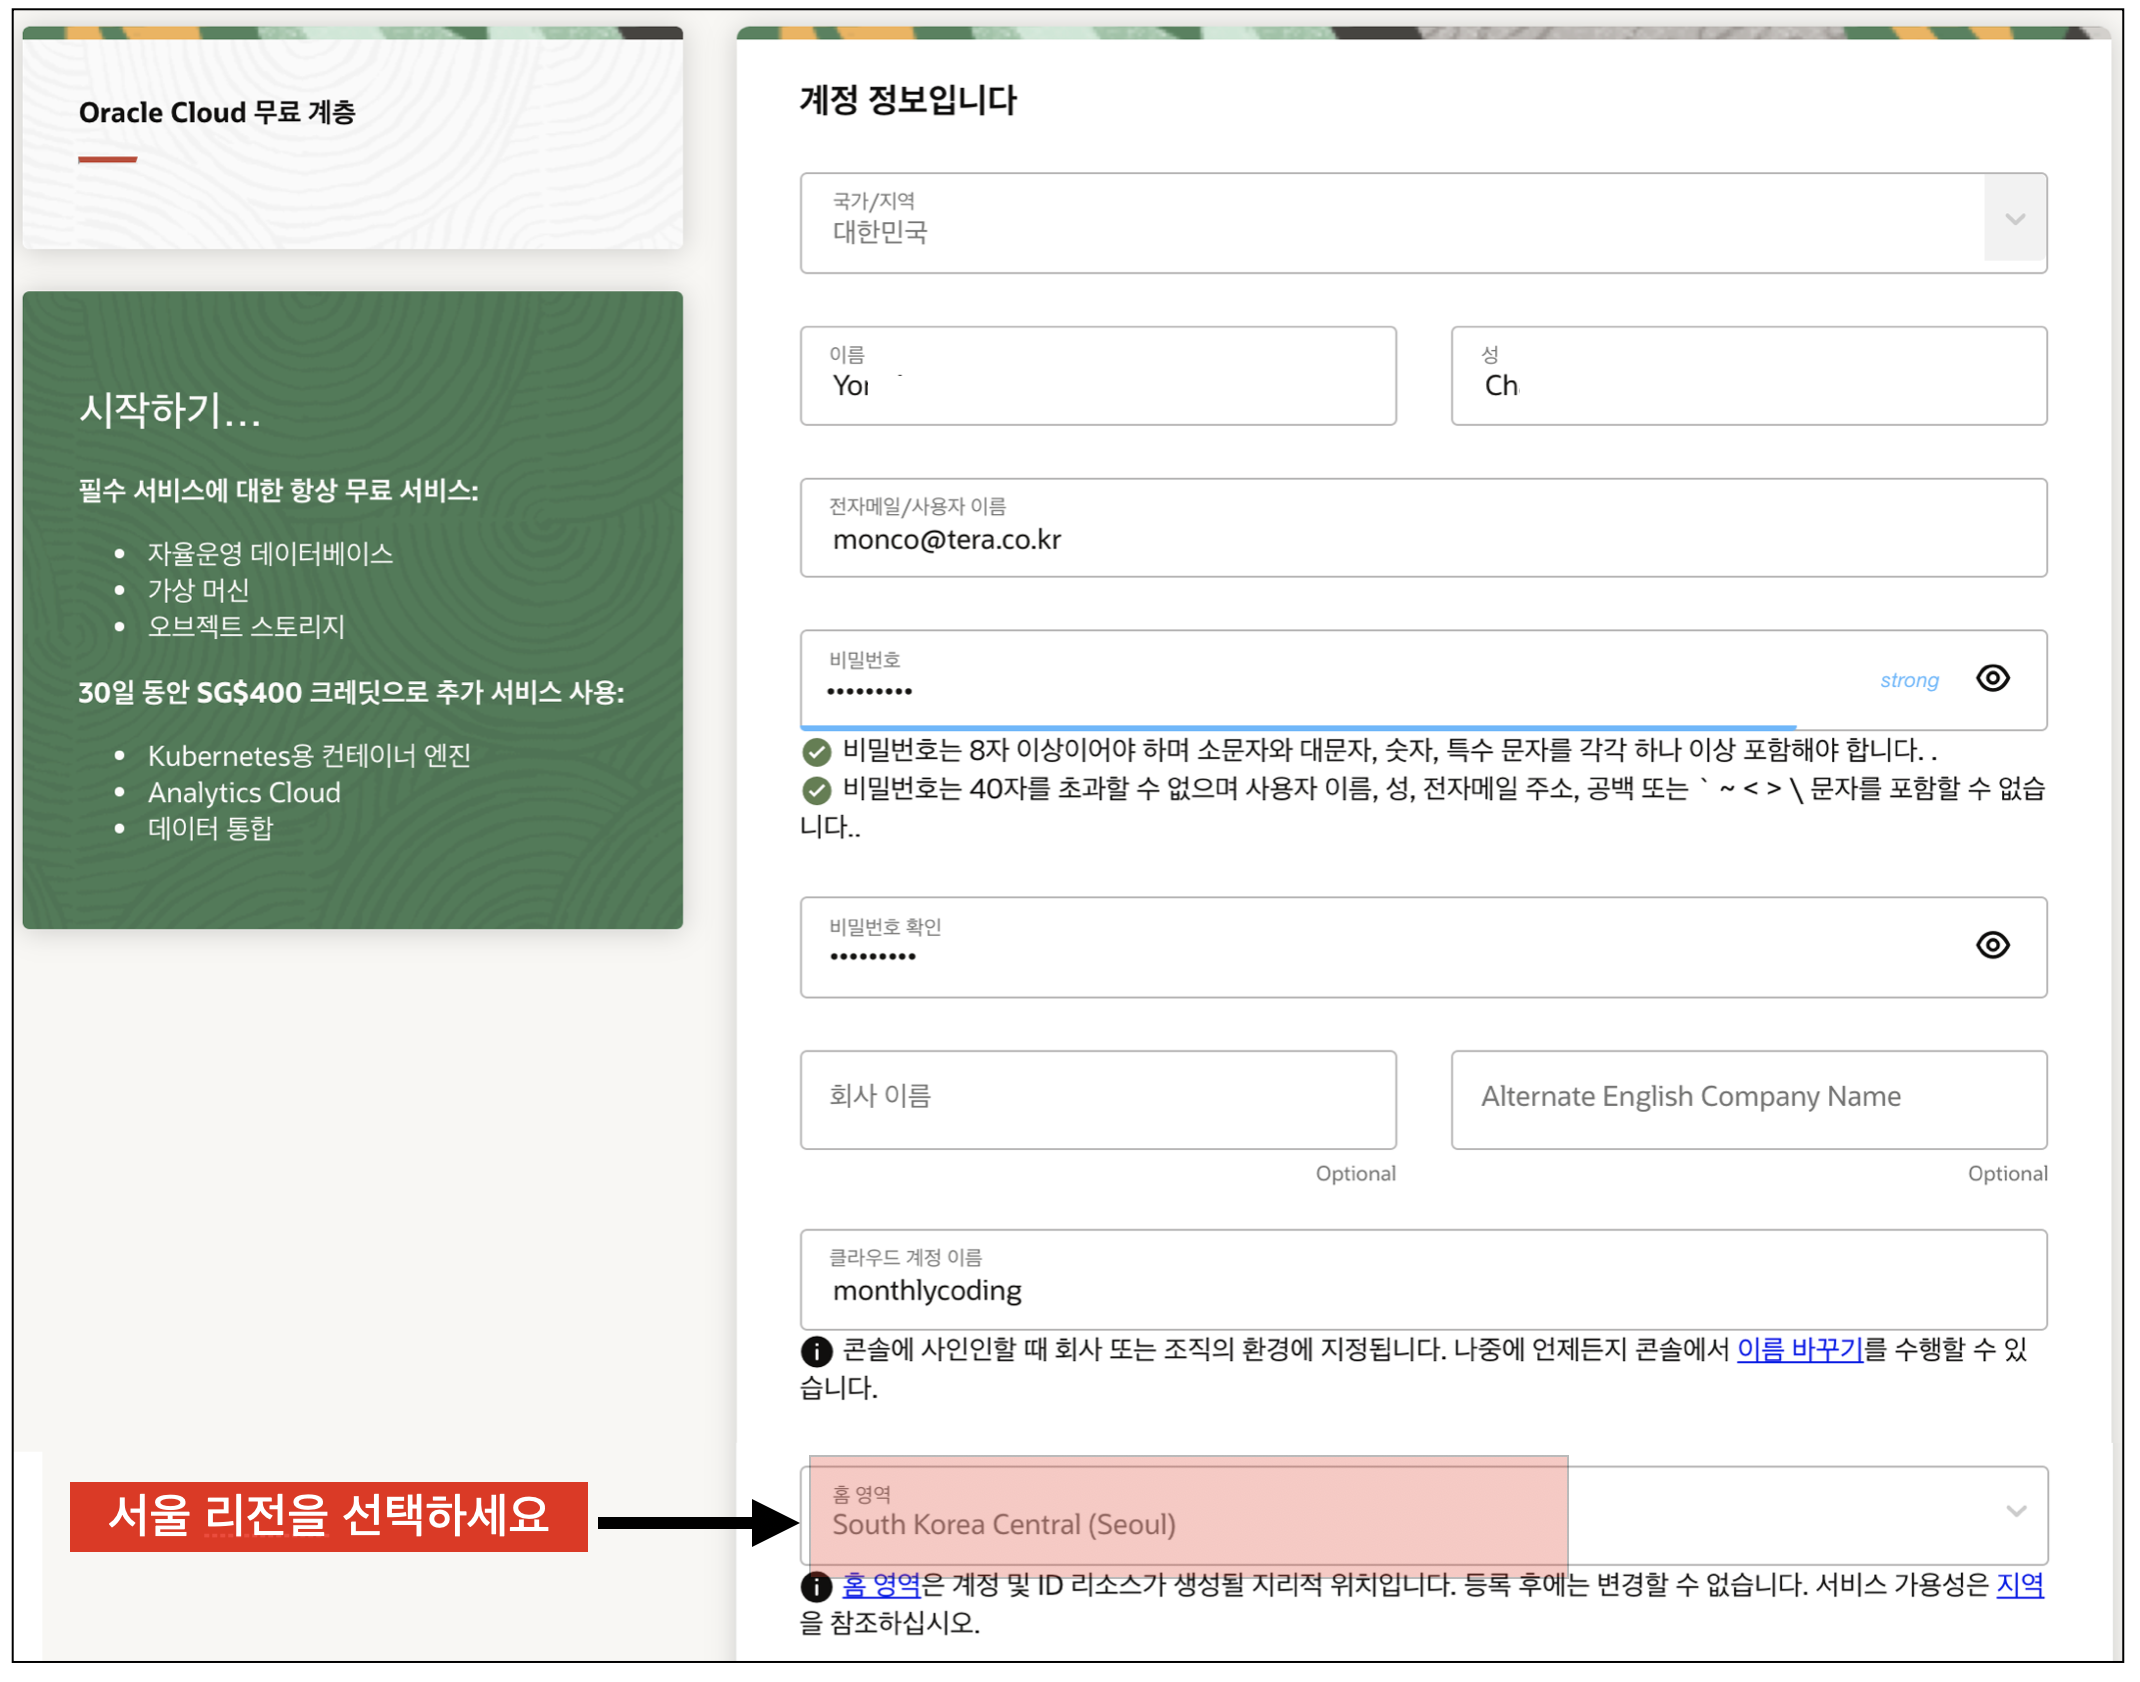Click the info icon beside the home region note
The height and width of the screenshot is (1682, 2140).
[816, 1587]
